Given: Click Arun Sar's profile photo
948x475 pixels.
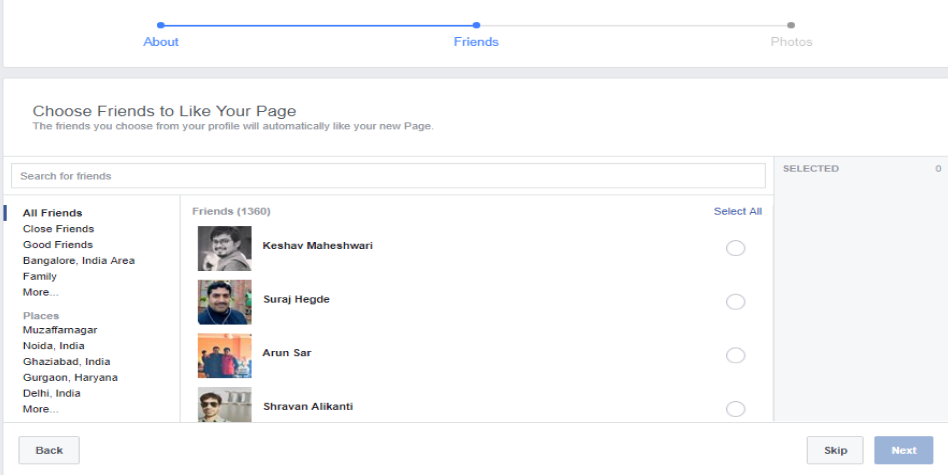Looking at the screenshot, I should (224, 356).
